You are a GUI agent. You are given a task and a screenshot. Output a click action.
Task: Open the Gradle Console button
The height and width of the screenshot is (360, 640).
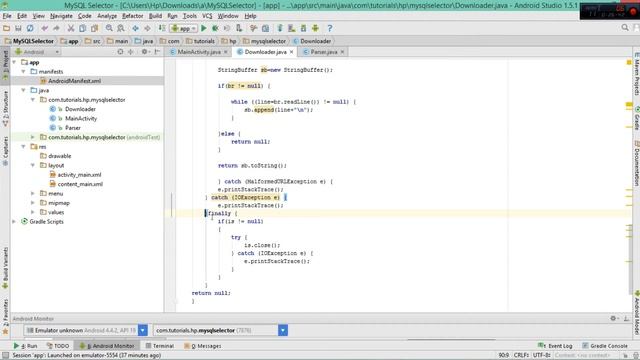click(x=604, y=346)
